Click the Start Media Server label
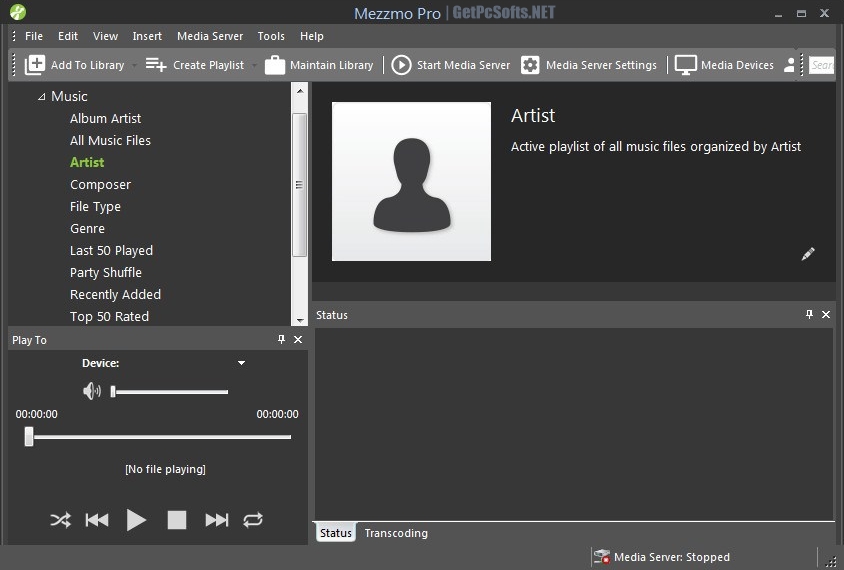 click(x=463, y=65)
